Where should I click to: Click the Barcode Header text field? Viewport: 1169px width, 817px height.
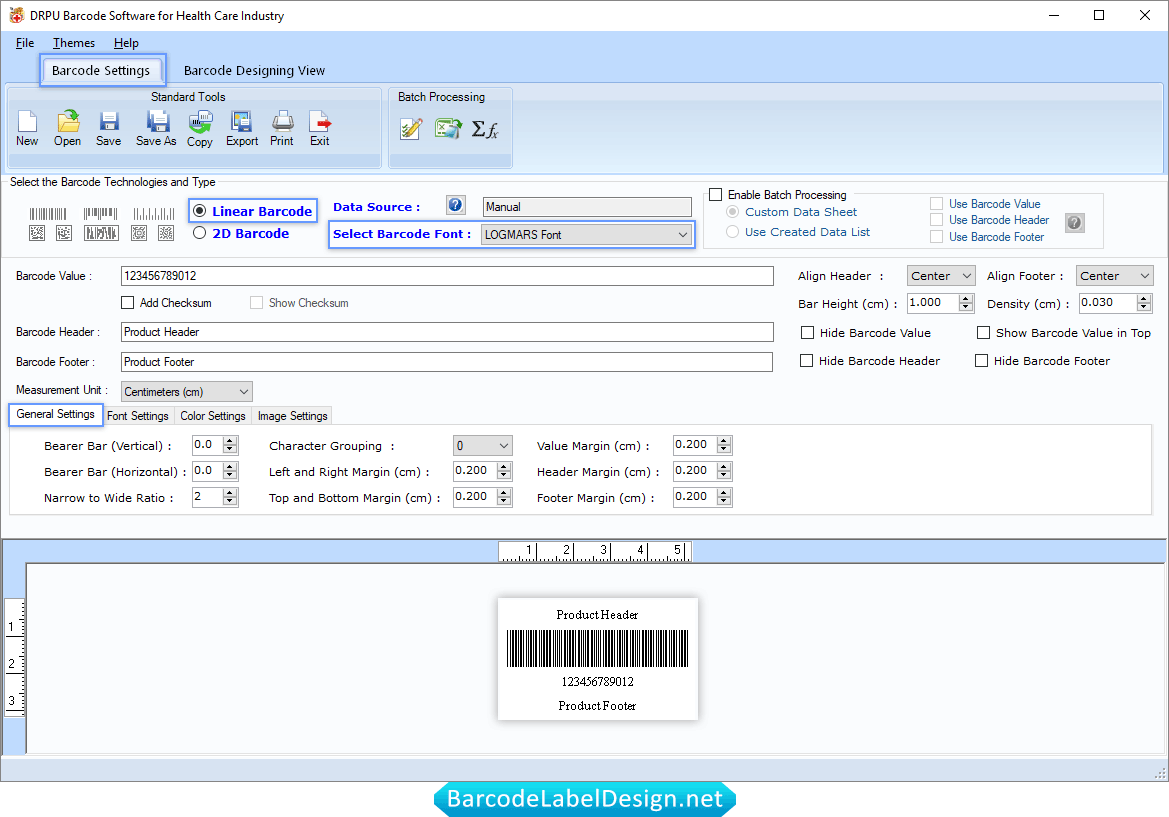(x=447, y=332)
